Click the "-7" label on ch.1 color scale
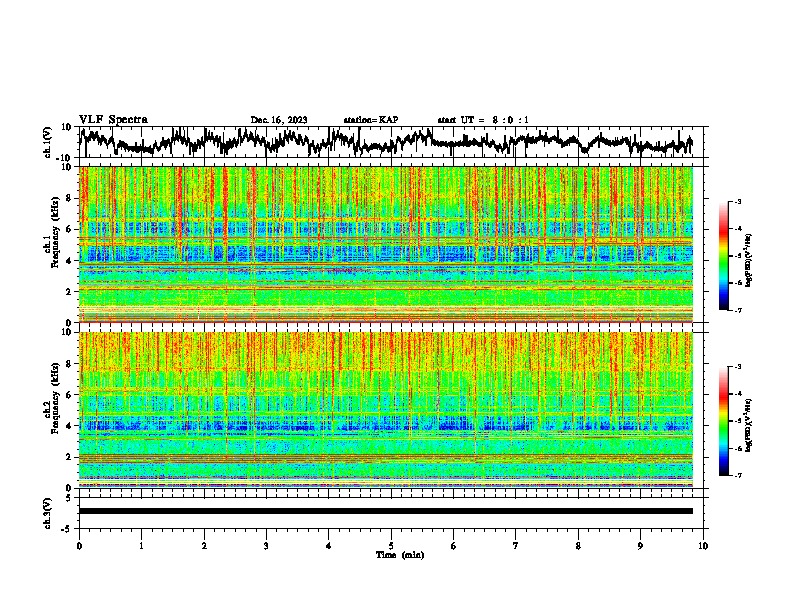Viewport: 792px width, 612px height. [737, 310]
